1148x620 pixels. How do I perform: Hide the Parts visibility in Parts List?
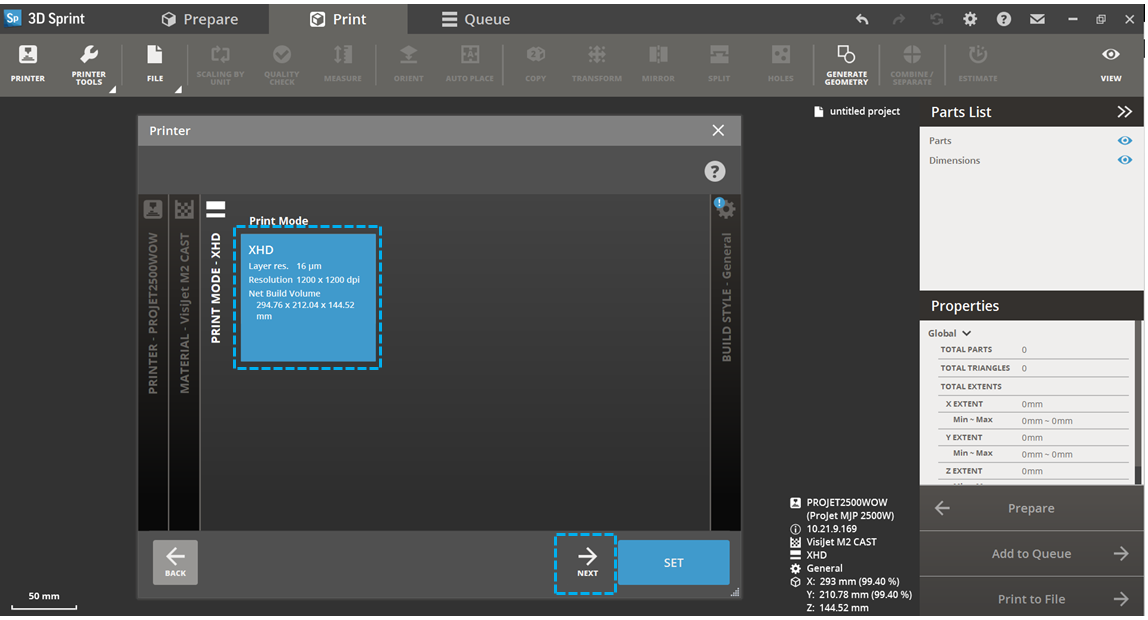click(x=1124, y=140)
